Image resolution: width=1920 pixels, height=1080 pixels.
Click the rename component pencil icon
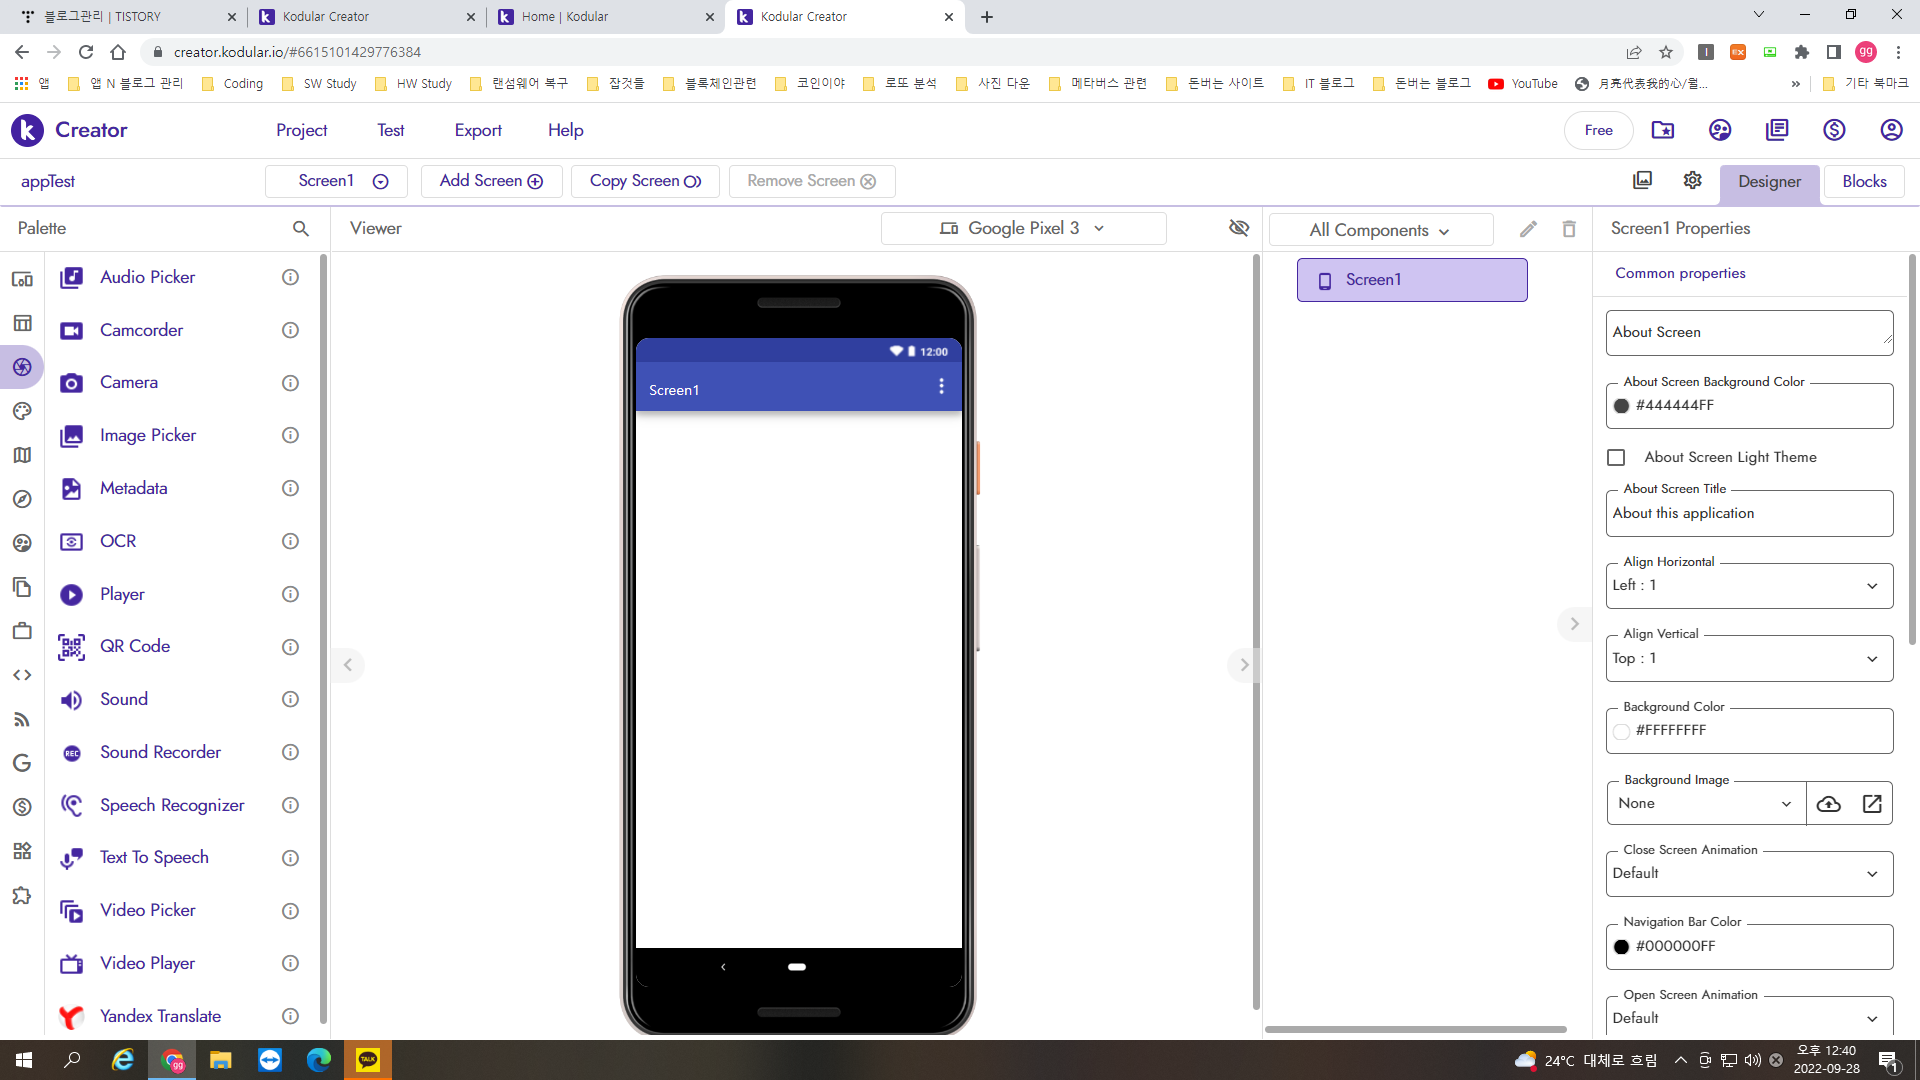click(1528, 229)
